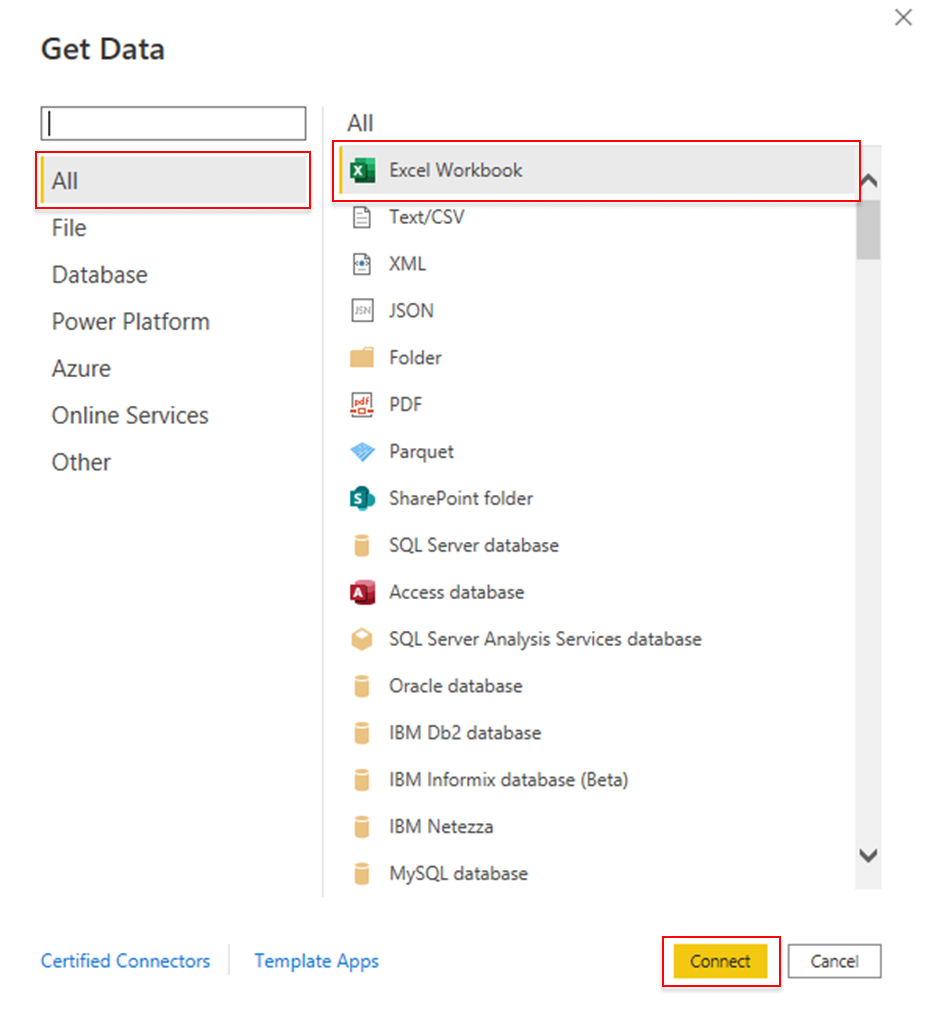Show Azure data sources
927x1019 pixels.
pos(81,368)
